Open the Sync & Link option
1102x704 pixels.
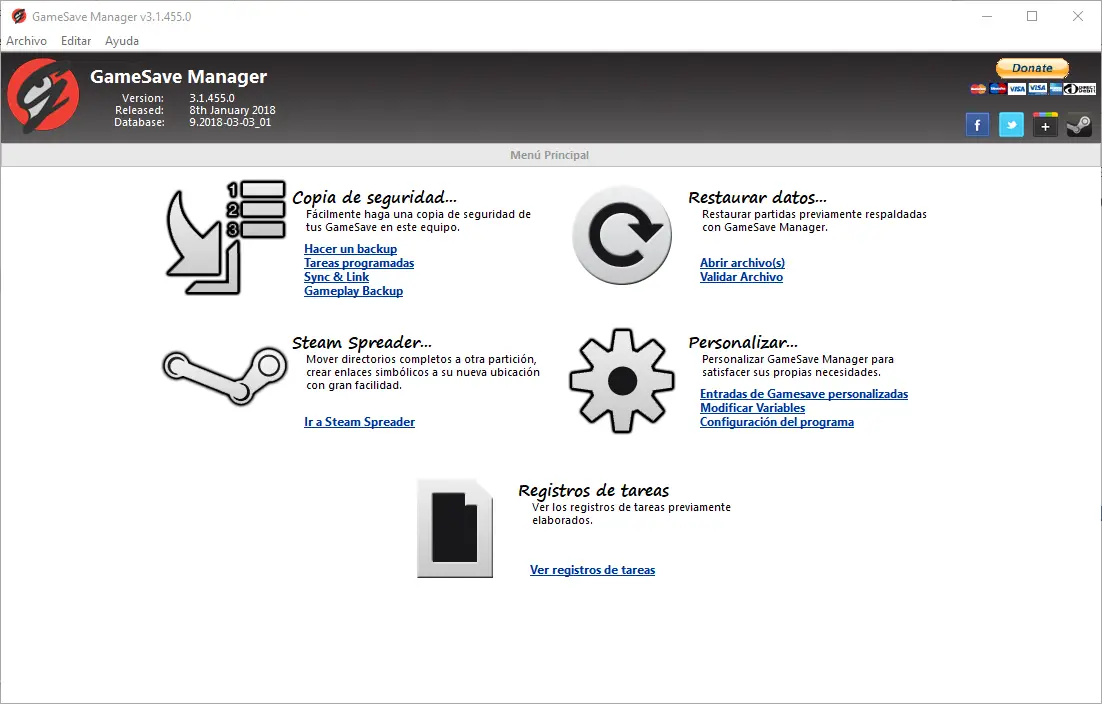coord(336,277)
